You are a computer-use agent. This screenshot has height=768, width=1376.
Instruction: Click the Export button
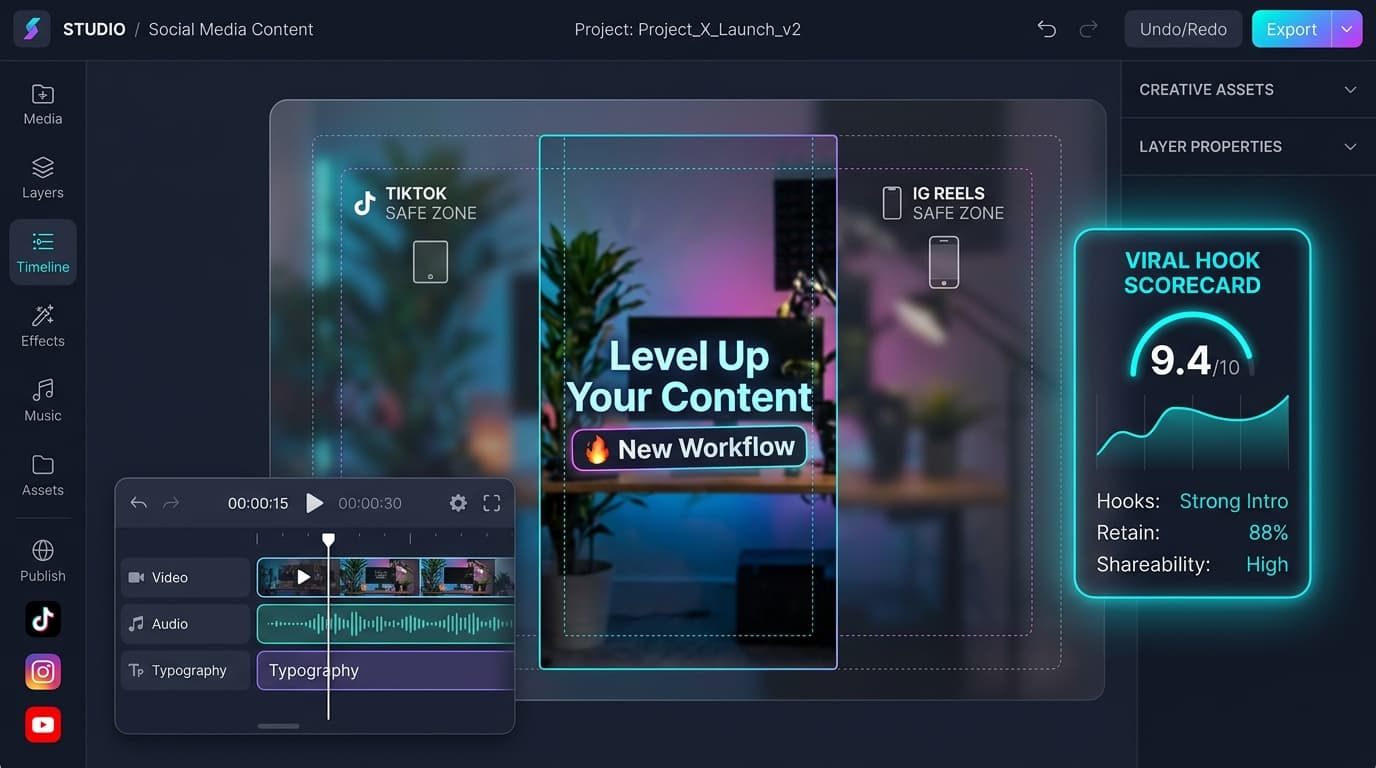(1292, 29)
